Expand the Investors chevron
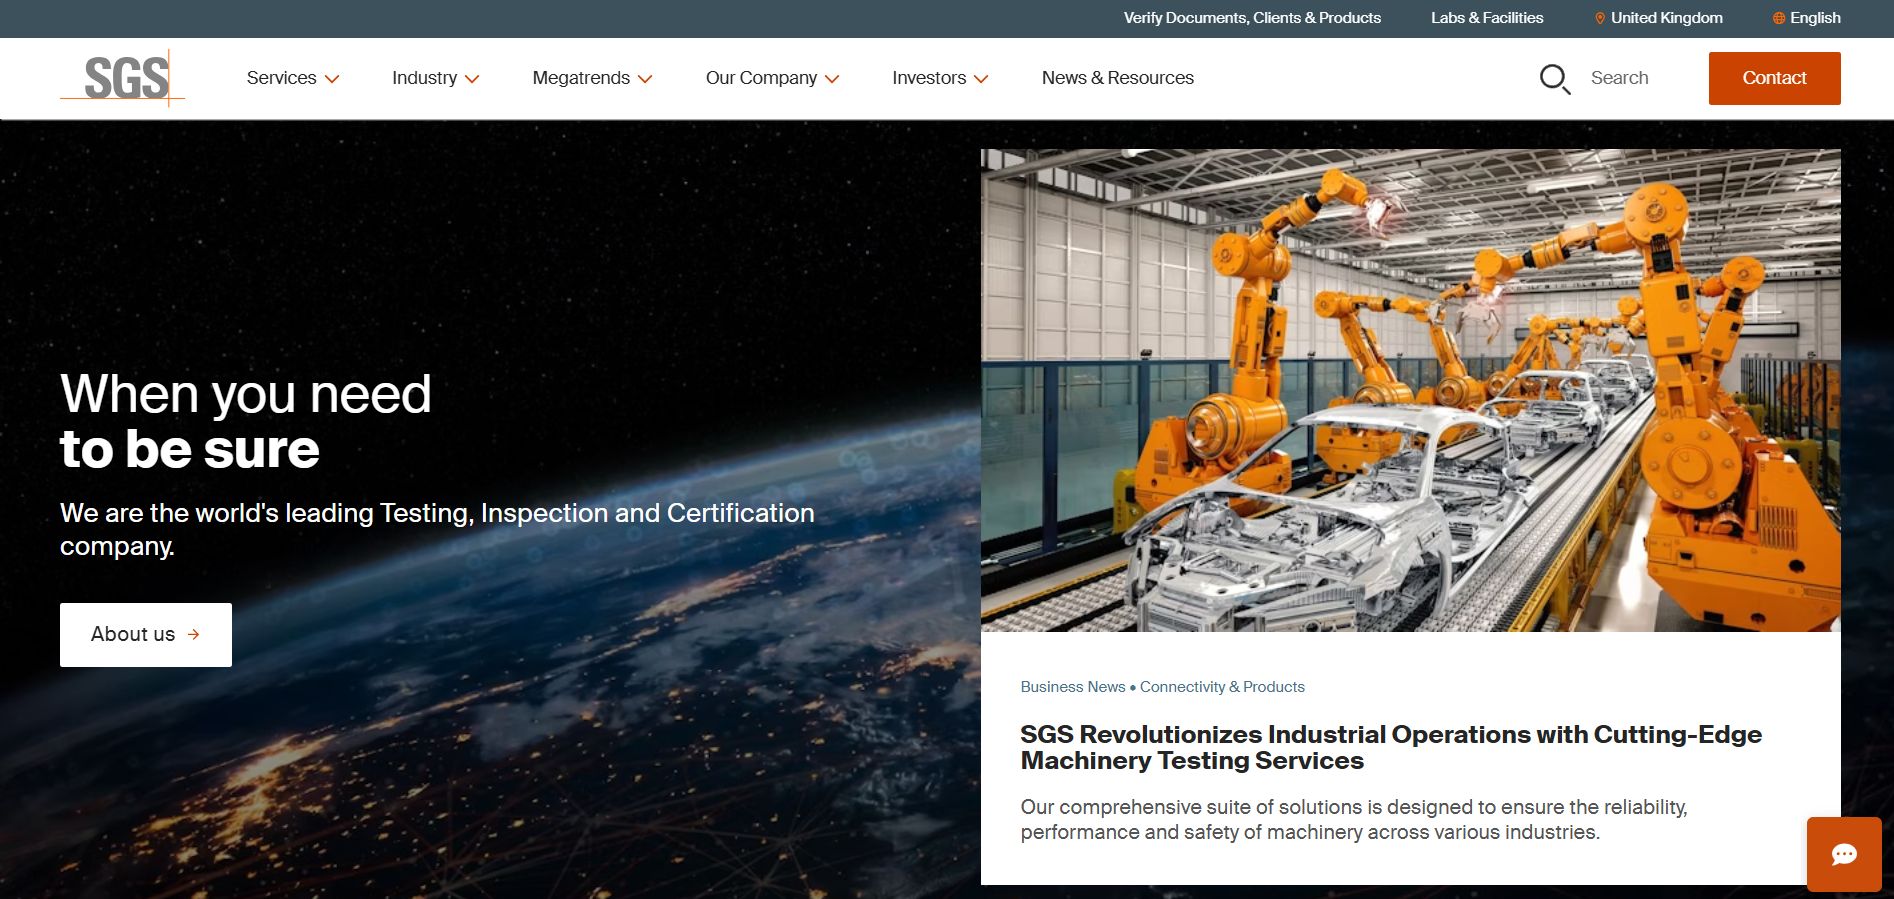1894x899 pixels. pyautogui.click(x=981, y=79)
